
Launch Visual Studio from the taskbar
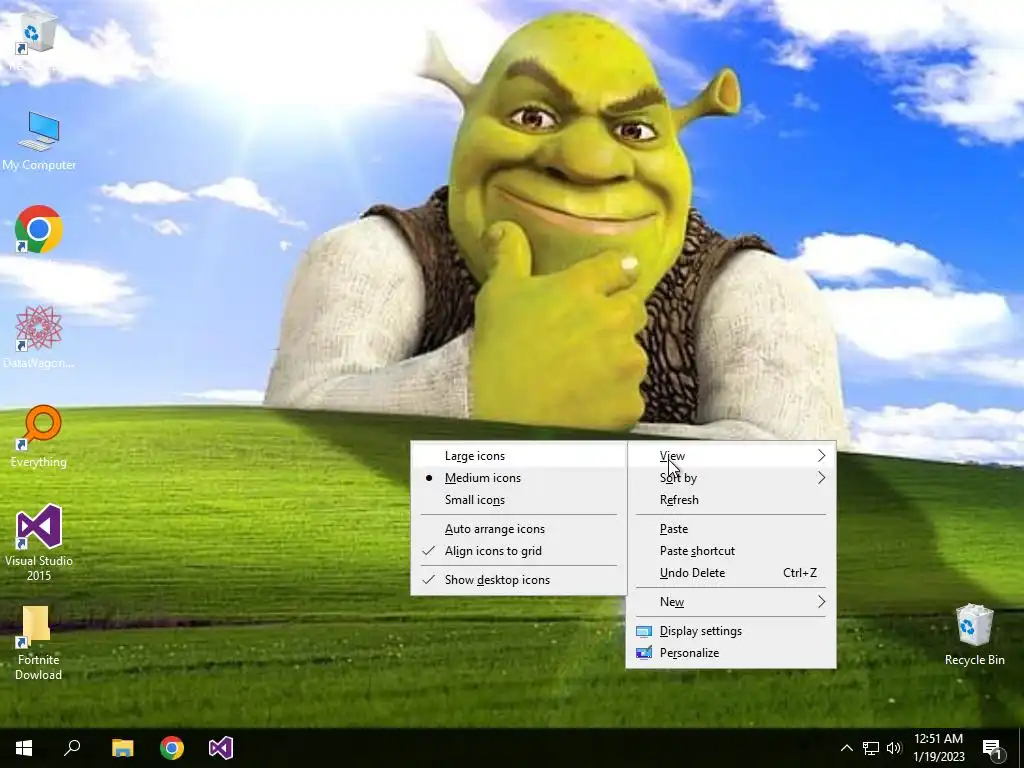221,748
